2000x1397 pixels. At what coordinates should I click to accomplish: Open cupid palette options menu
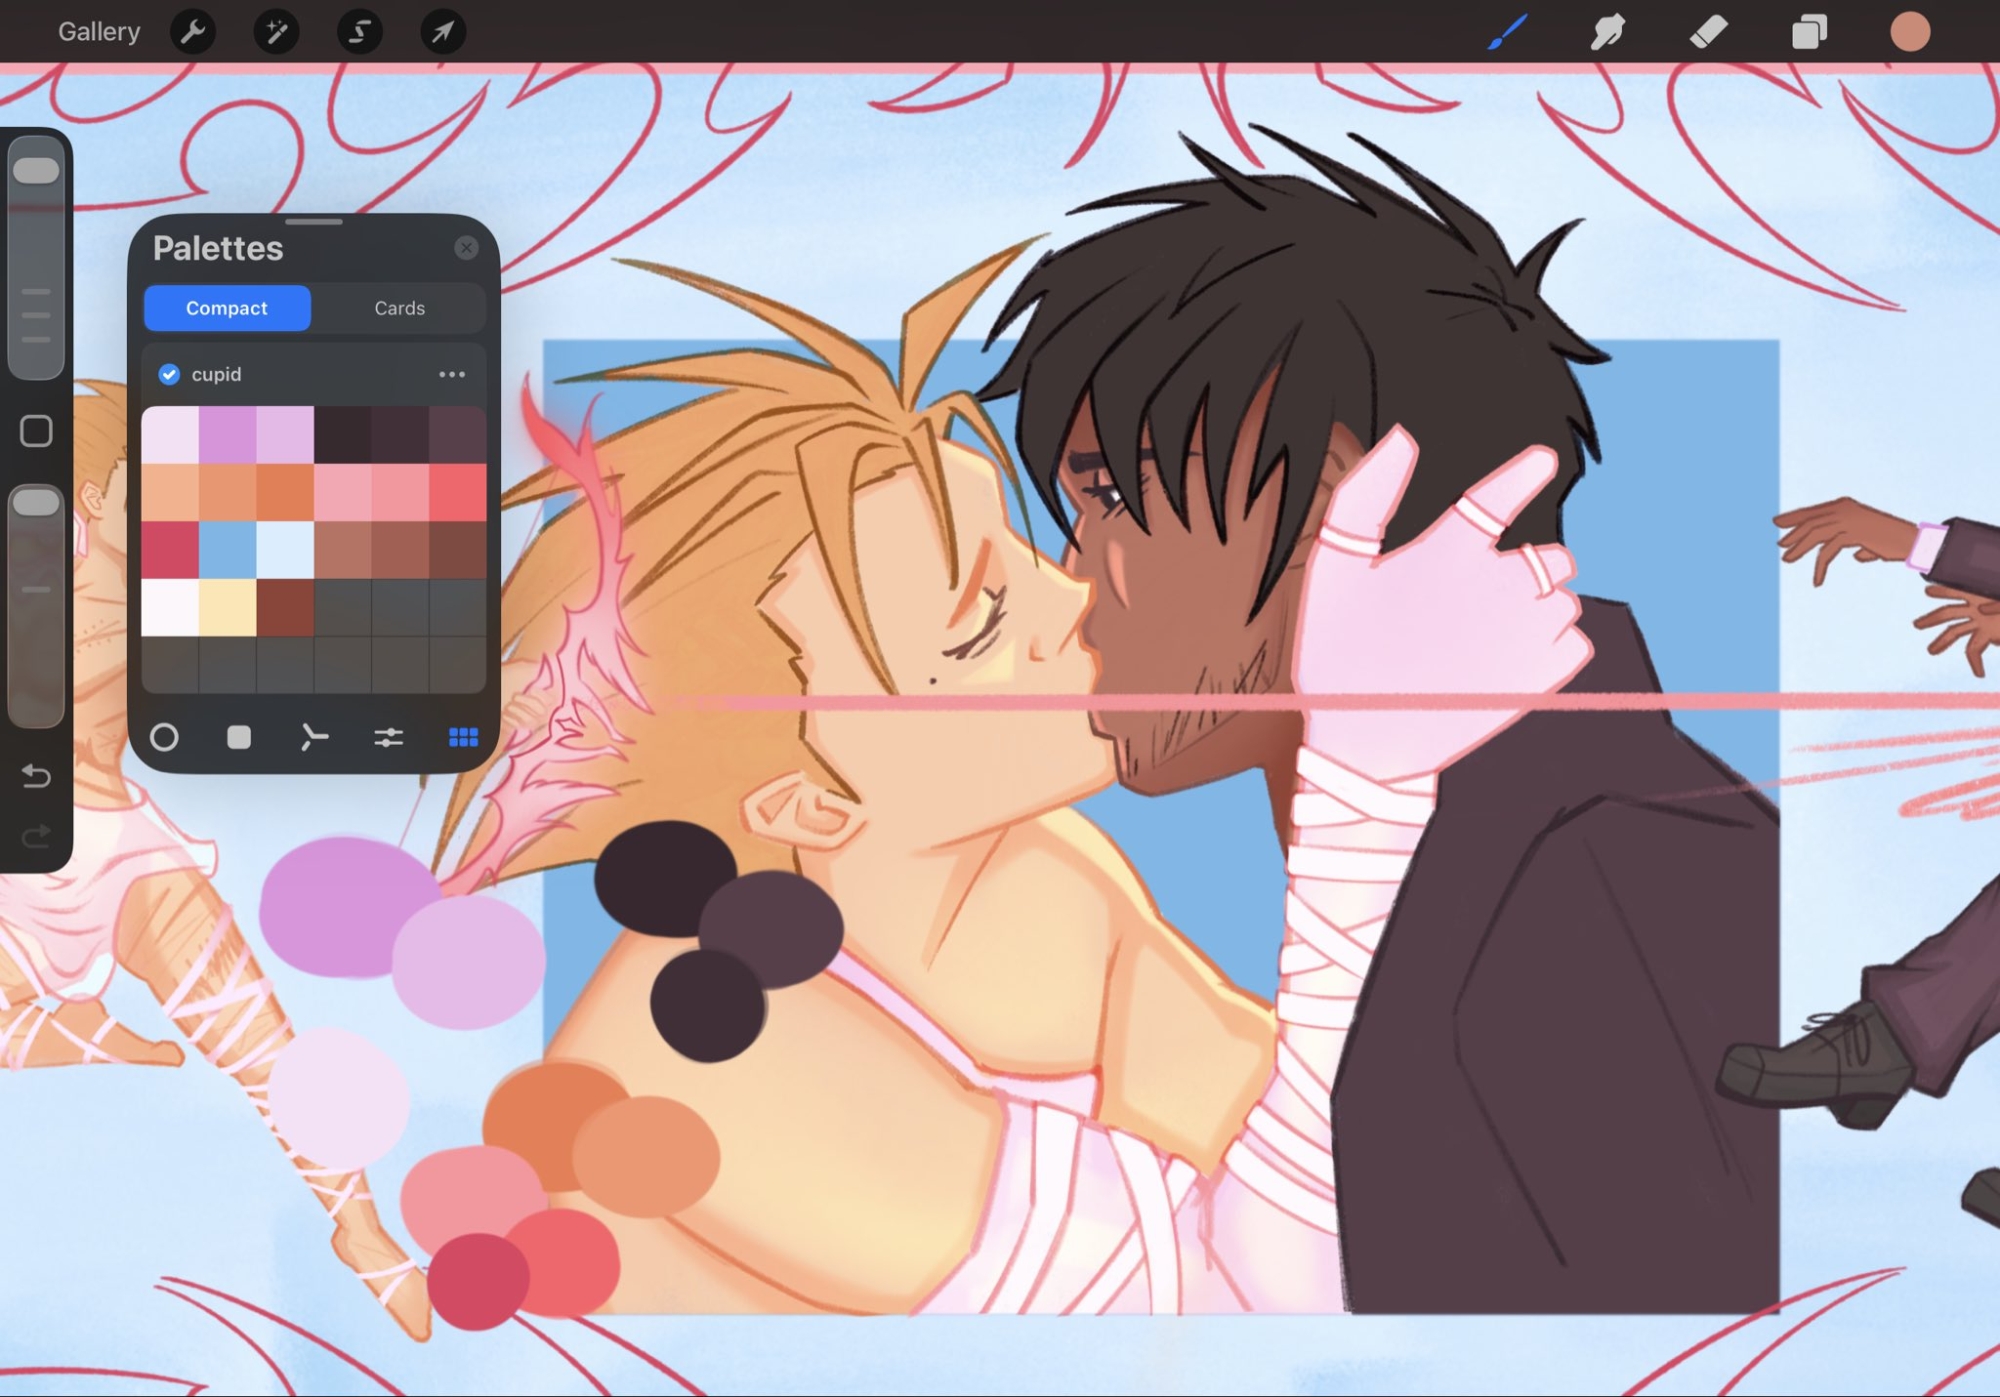tap(452, 374)
